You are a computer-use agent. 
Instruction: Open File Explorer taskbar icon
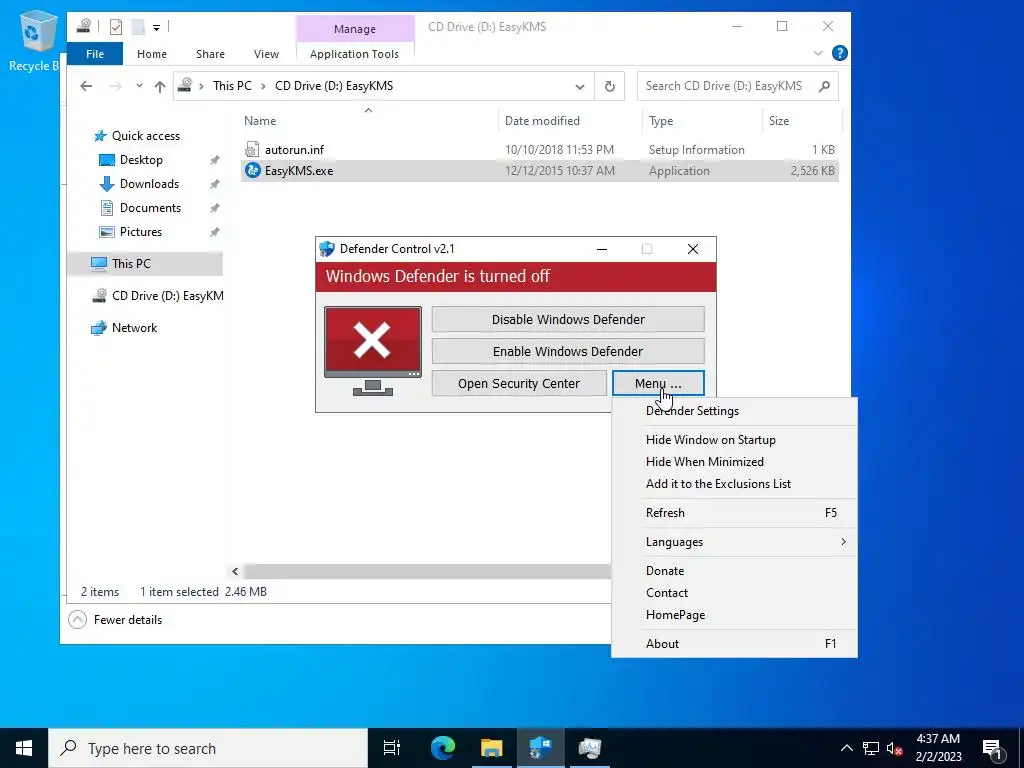coord(491,748)
